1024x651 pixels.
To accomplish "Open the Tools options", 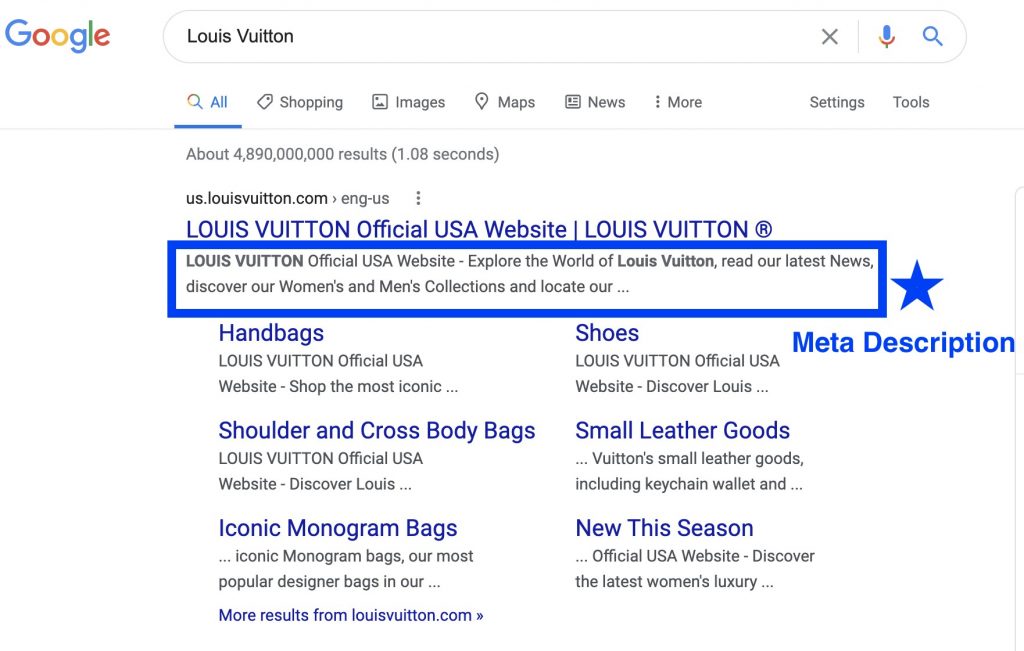I will [x=910, y=102].
